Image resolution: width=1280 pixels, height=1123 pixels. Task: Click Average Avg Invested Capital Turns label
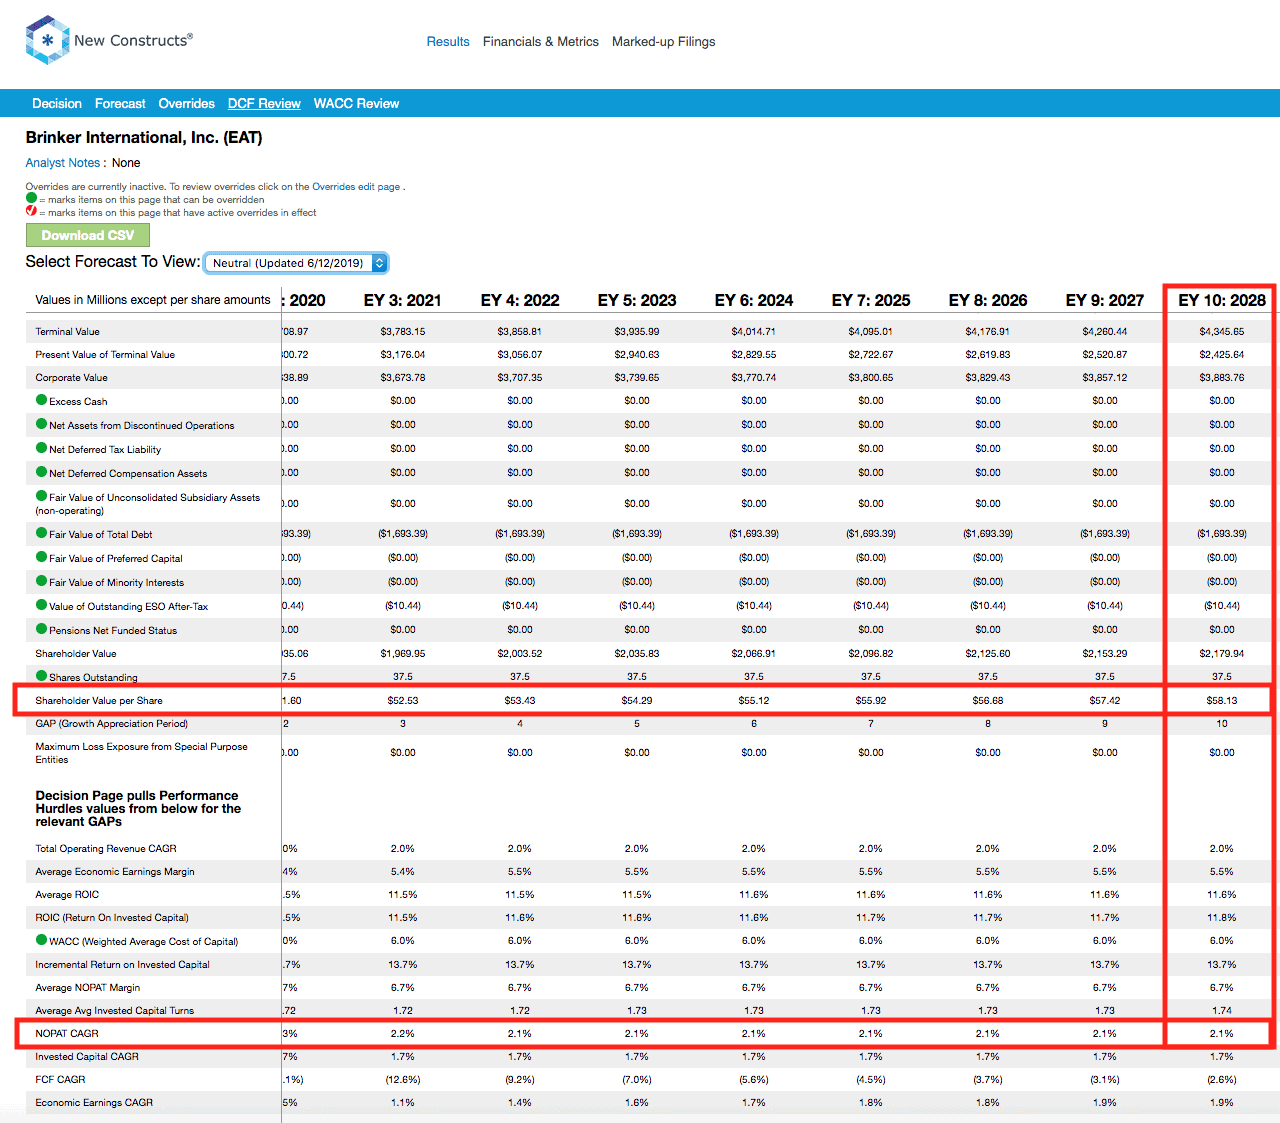pos(115,1011)
